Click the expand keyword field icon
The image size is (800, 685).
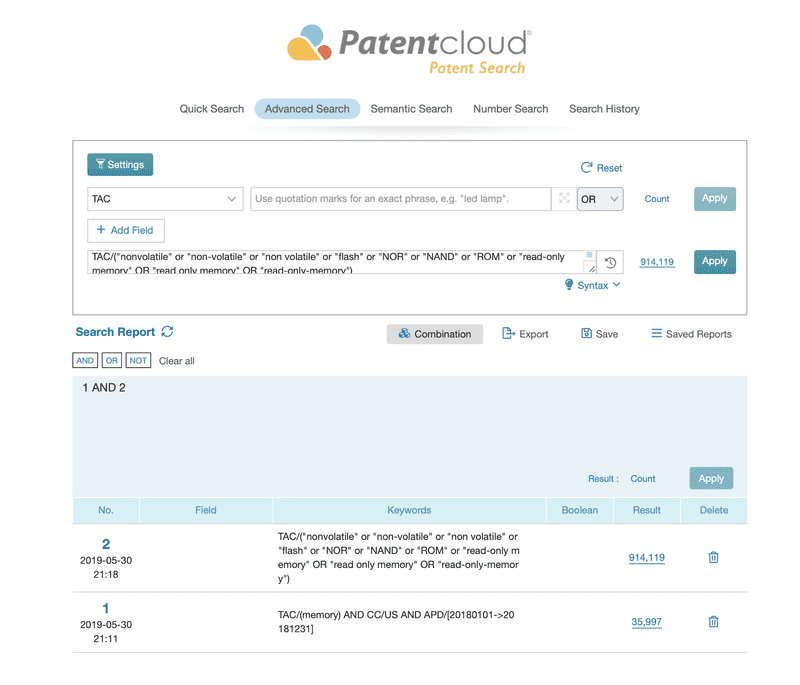[564, 199]
